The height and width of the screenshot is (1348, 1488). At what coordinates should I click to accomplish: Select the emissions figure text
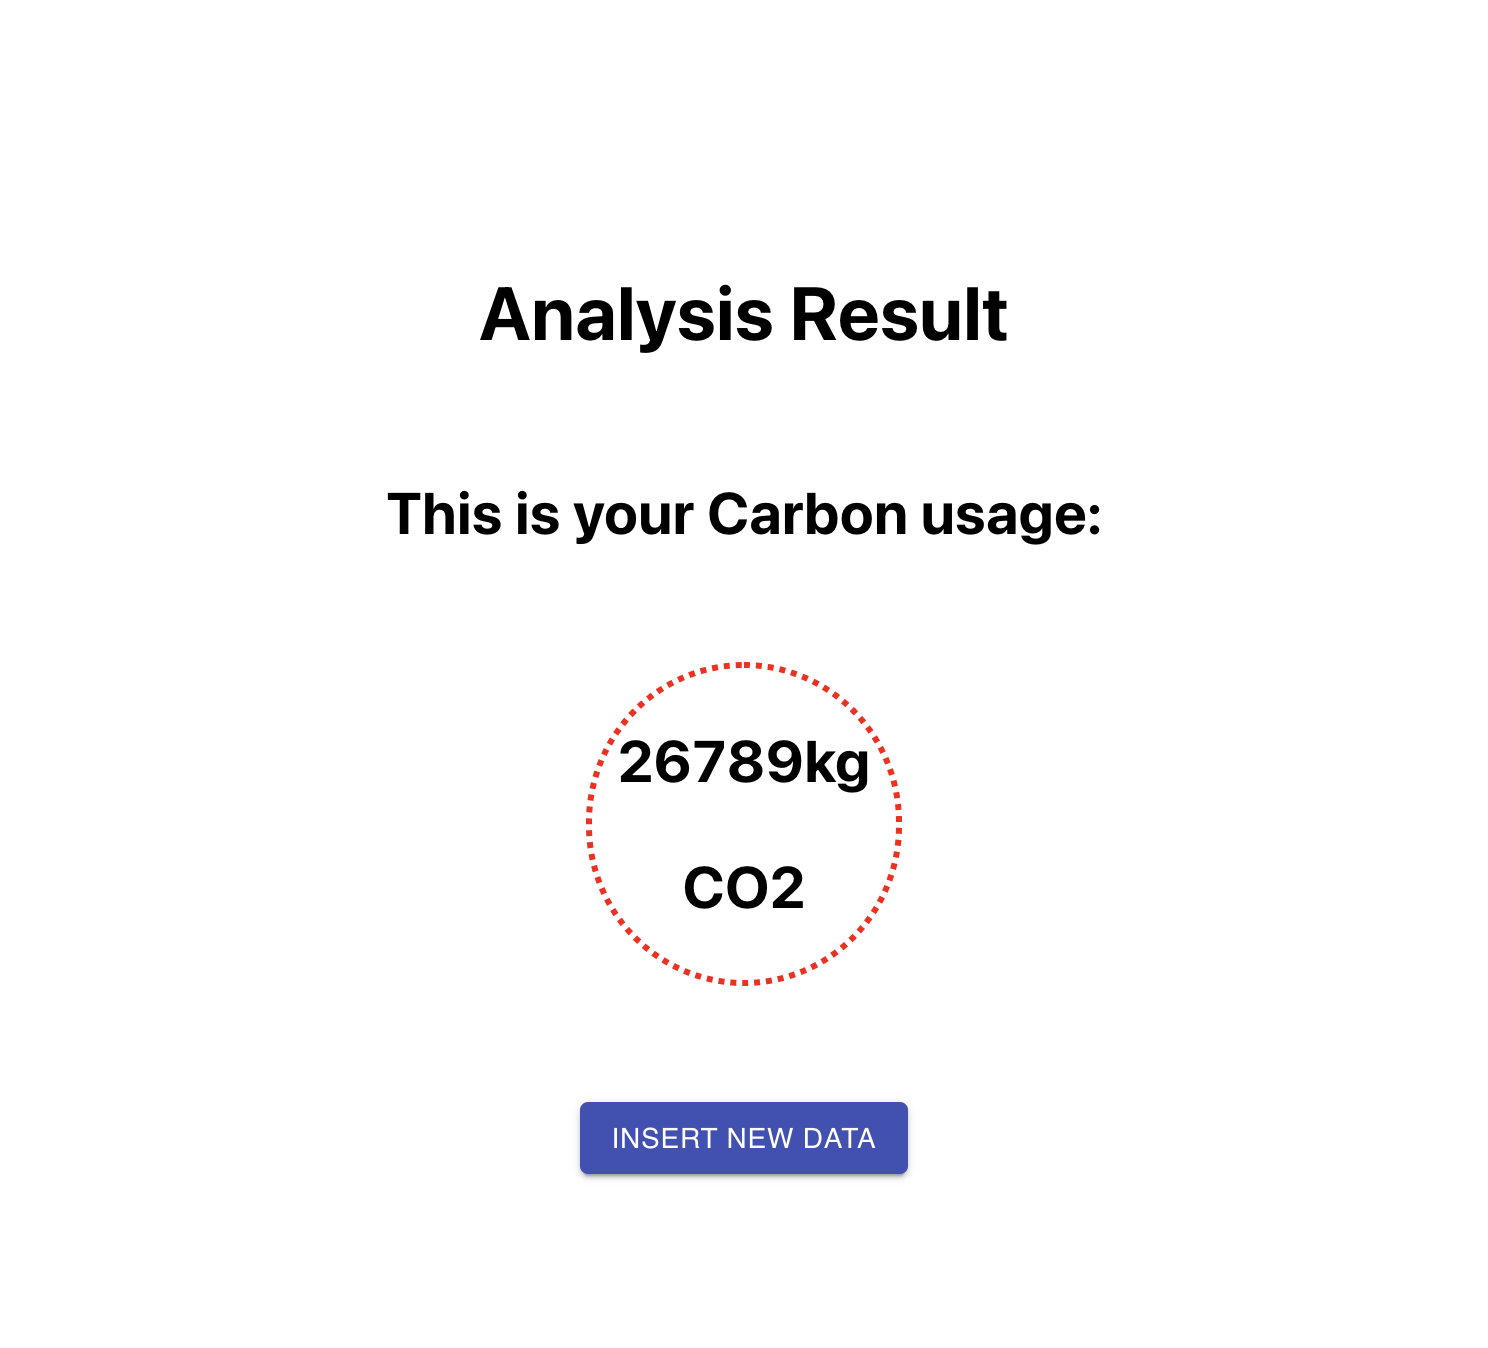745,765
